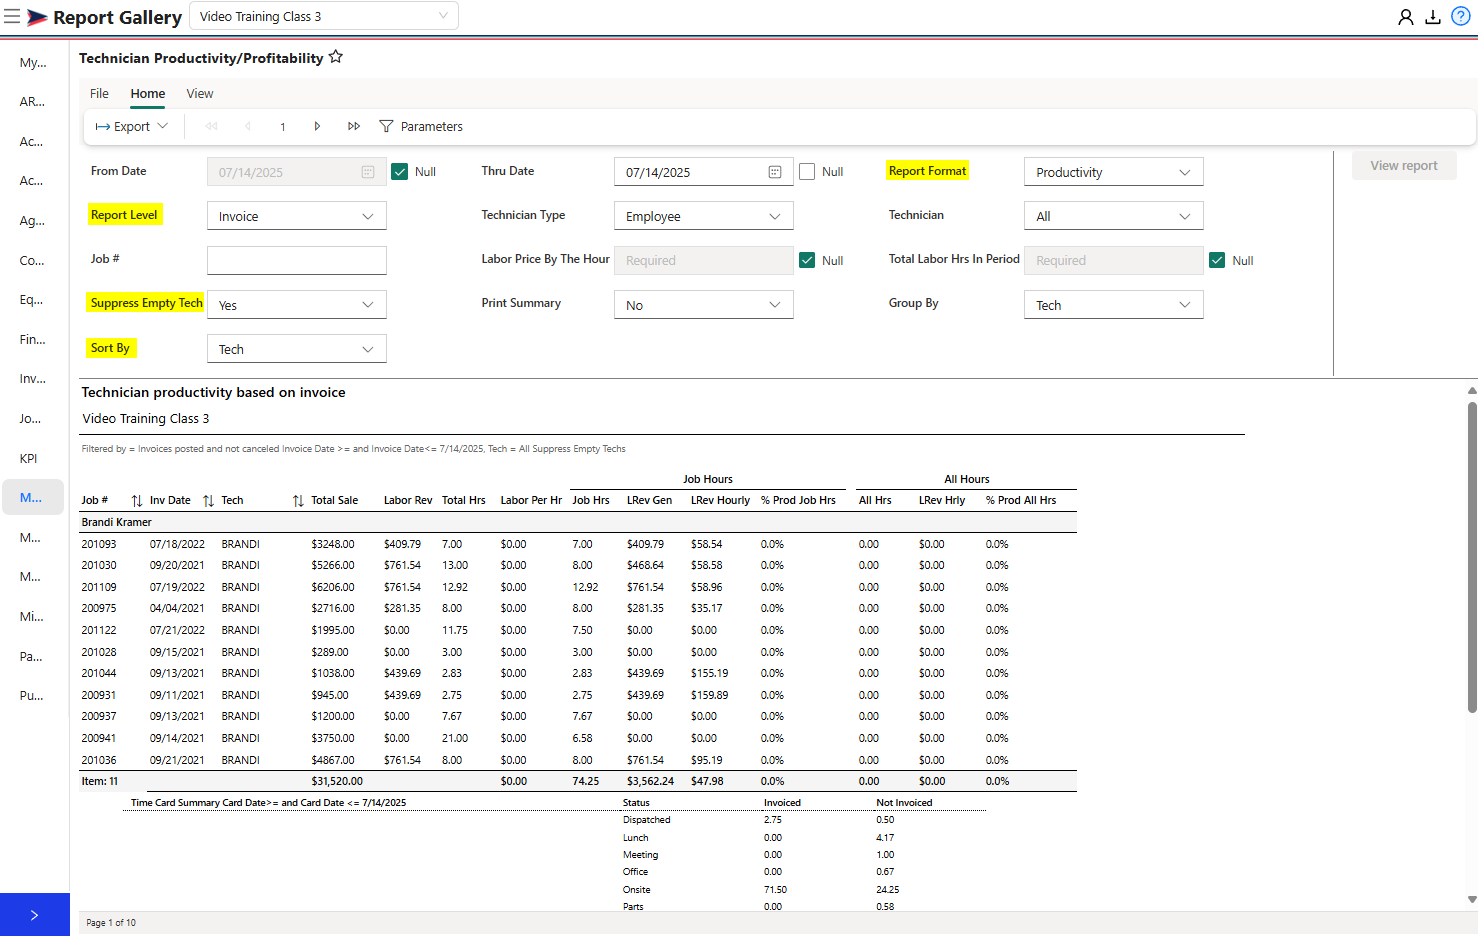Toggle Total Labor Hrs Null checkbox
The image size is (1478, 937).
[1217, 260]
